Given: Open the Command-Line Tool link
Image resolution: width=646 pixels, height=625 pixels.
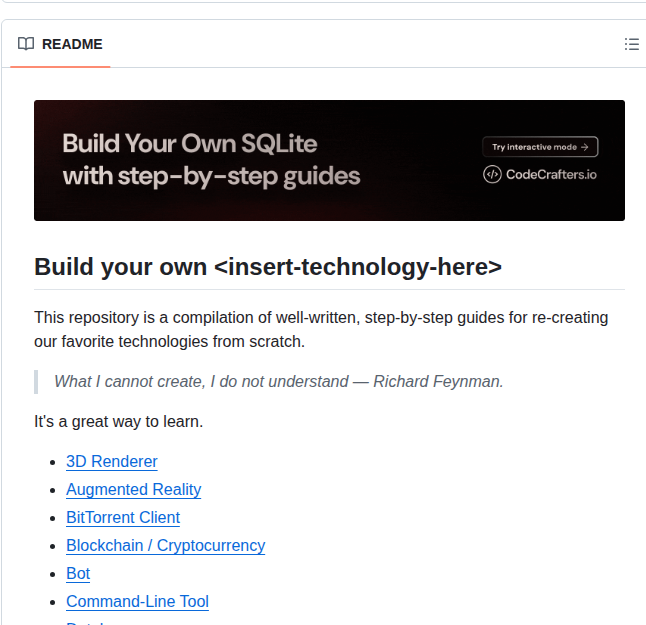Looking at the screenshot, I should coord(137,602).
